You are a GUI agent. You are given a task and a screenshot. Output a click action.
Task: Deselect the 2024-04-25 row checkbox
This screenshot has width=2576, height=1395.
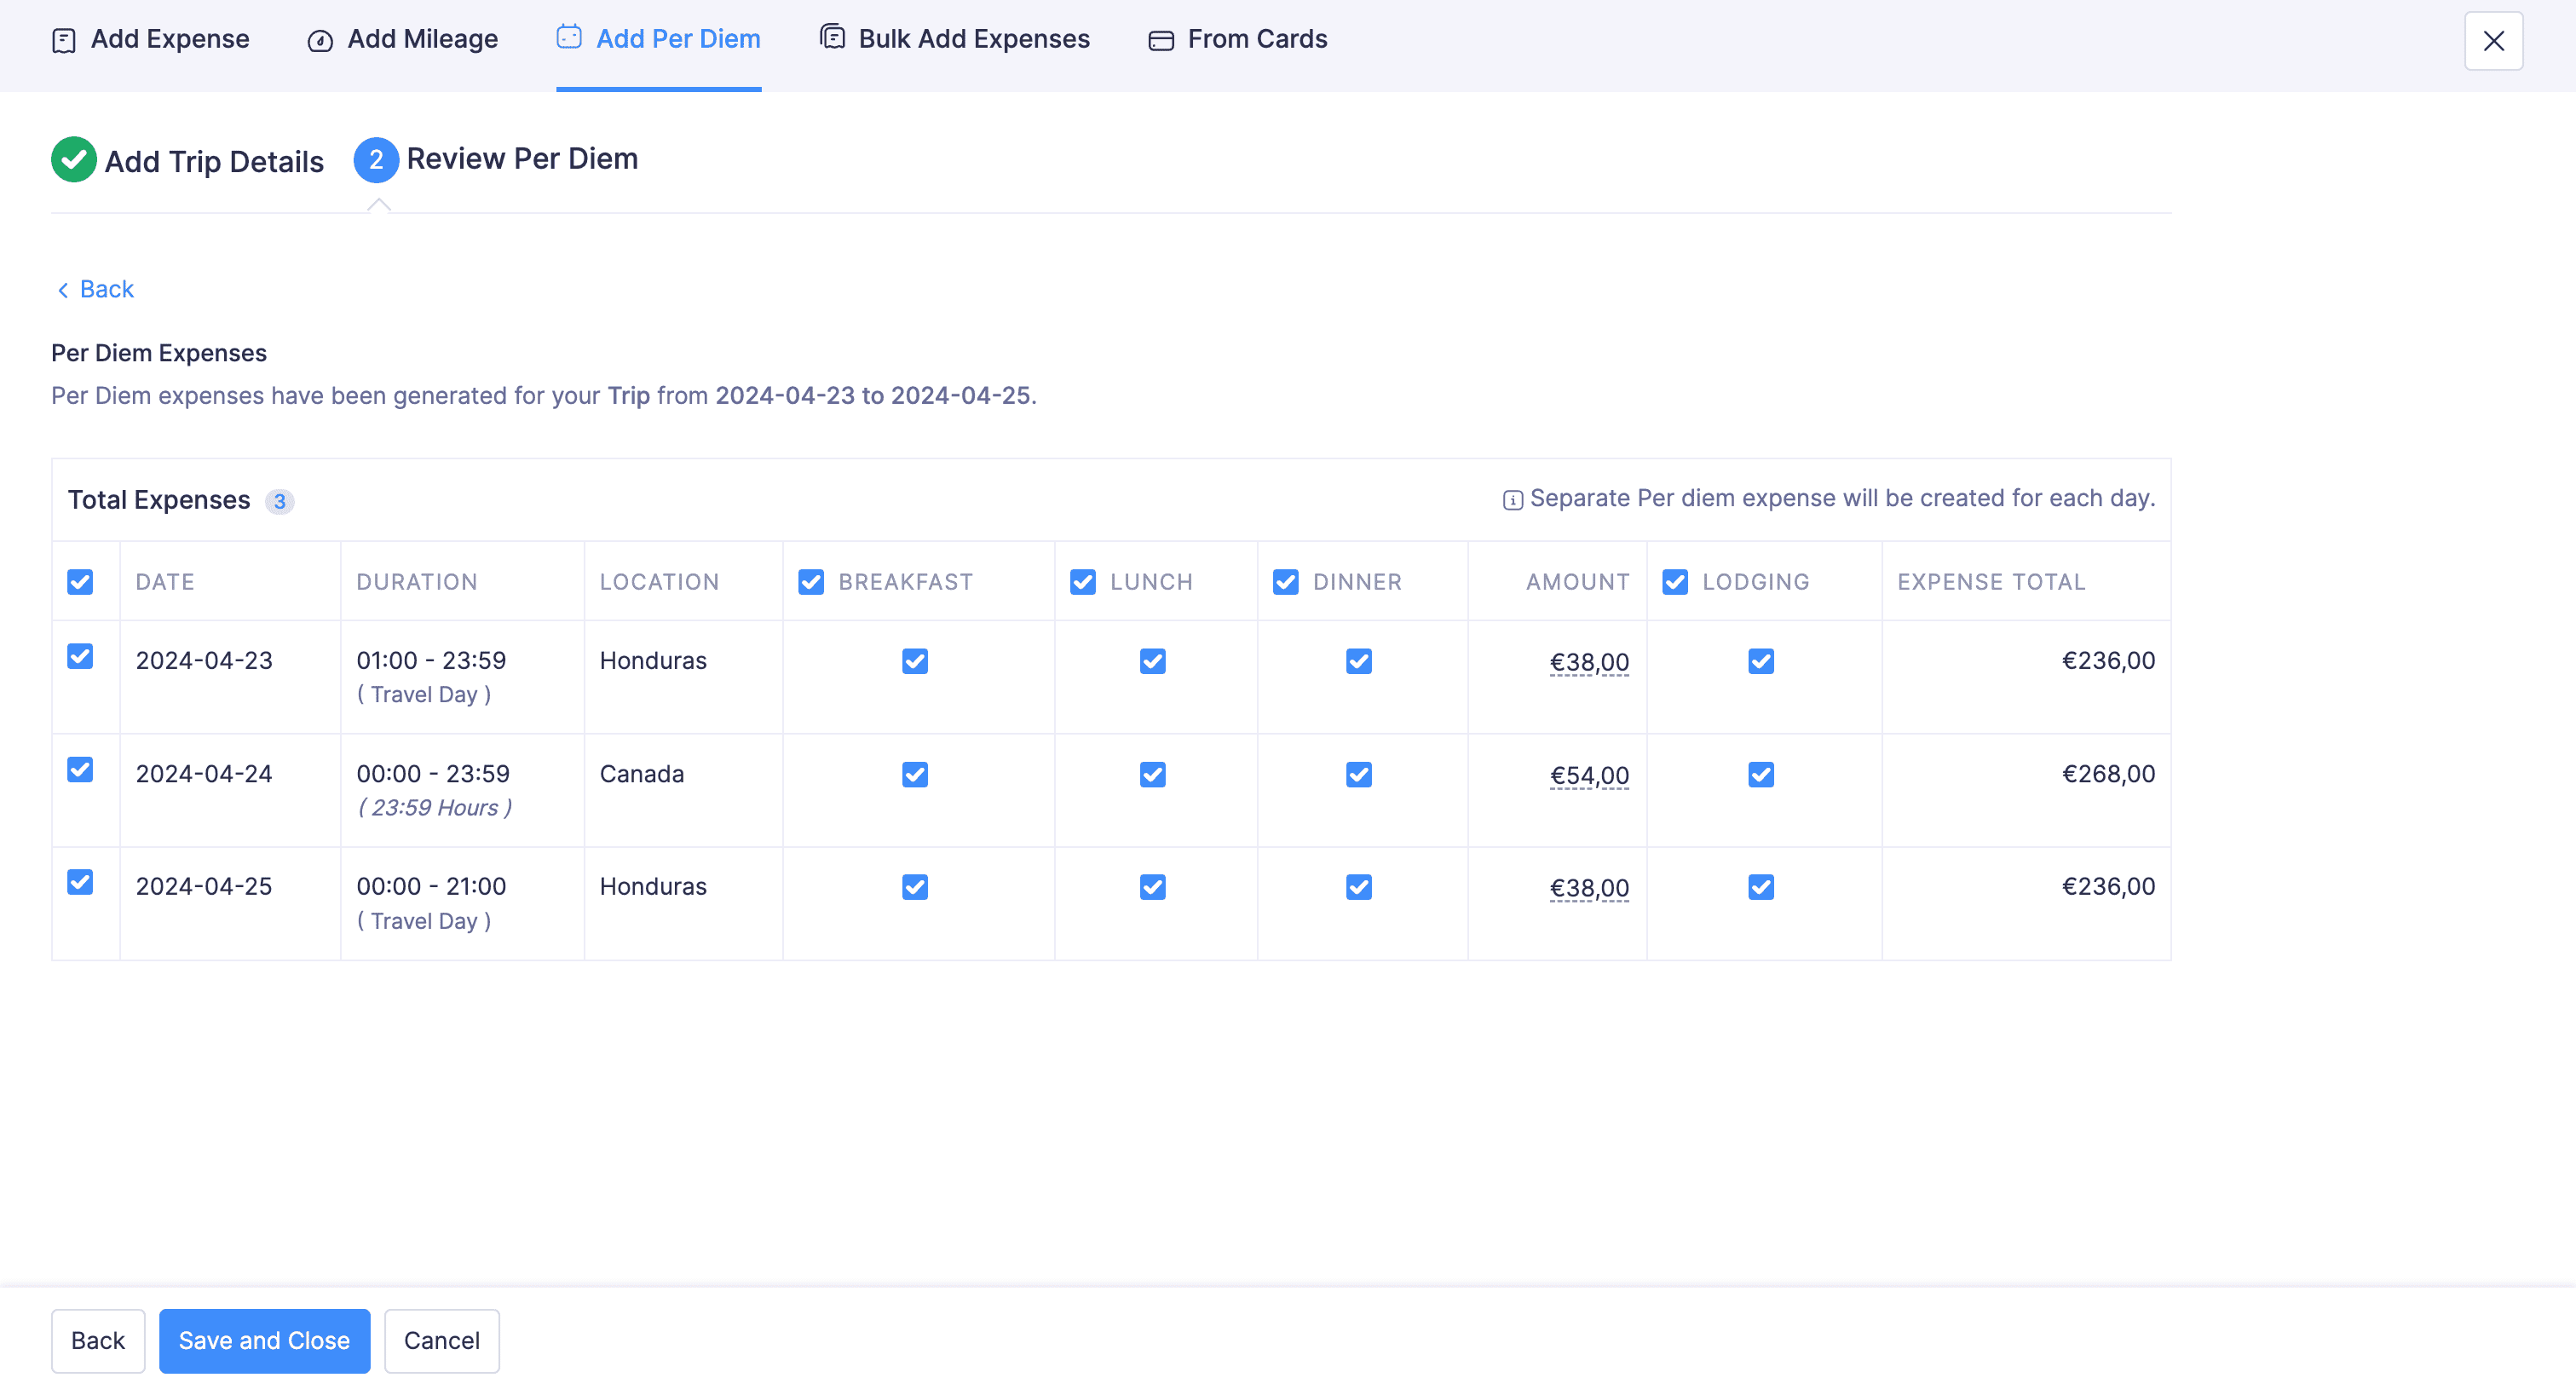pyautogui.click(x=80, y=882)
